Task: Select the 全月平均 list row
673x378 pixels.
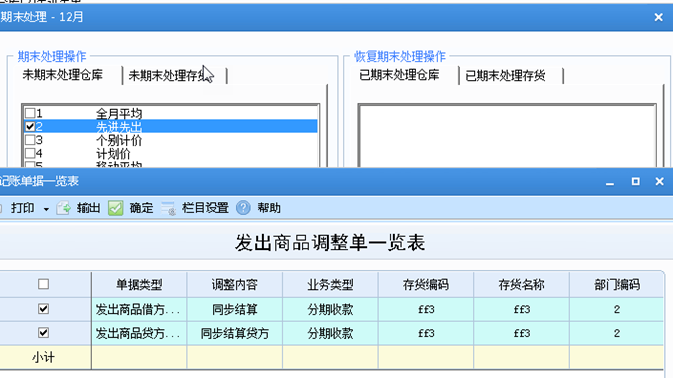Action: coord(171,113)
